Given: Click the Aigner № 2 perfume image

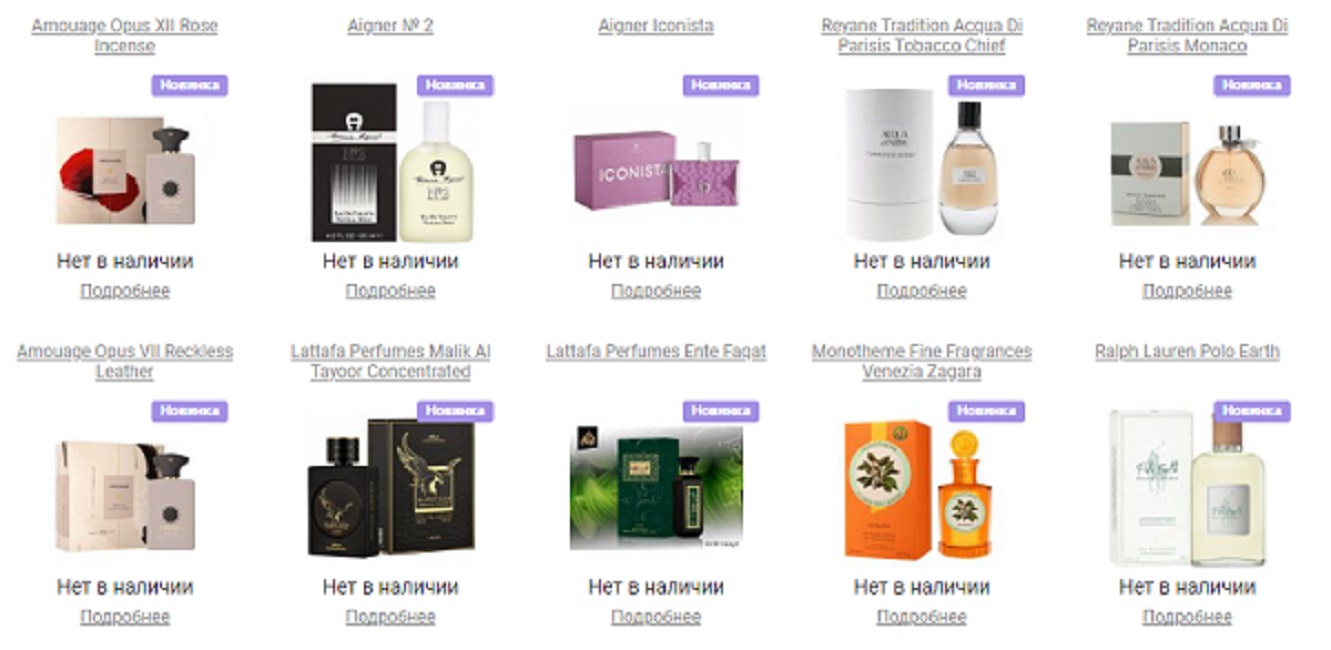Looking at the screenshot, I should 390,162.
